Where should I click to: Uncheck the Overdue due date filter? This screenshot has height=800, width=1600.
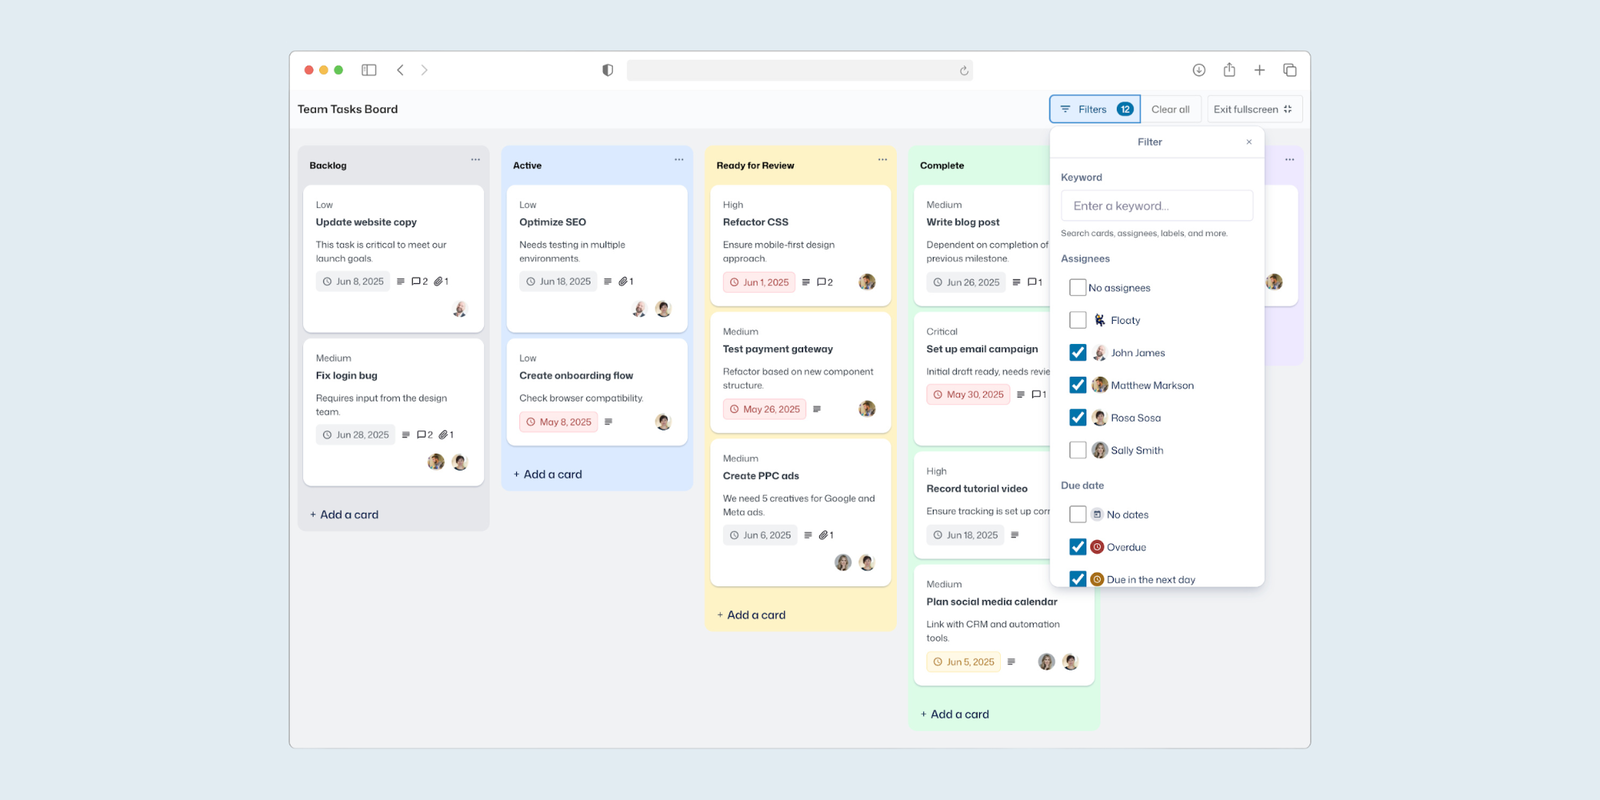click(x=1078, y=547)
